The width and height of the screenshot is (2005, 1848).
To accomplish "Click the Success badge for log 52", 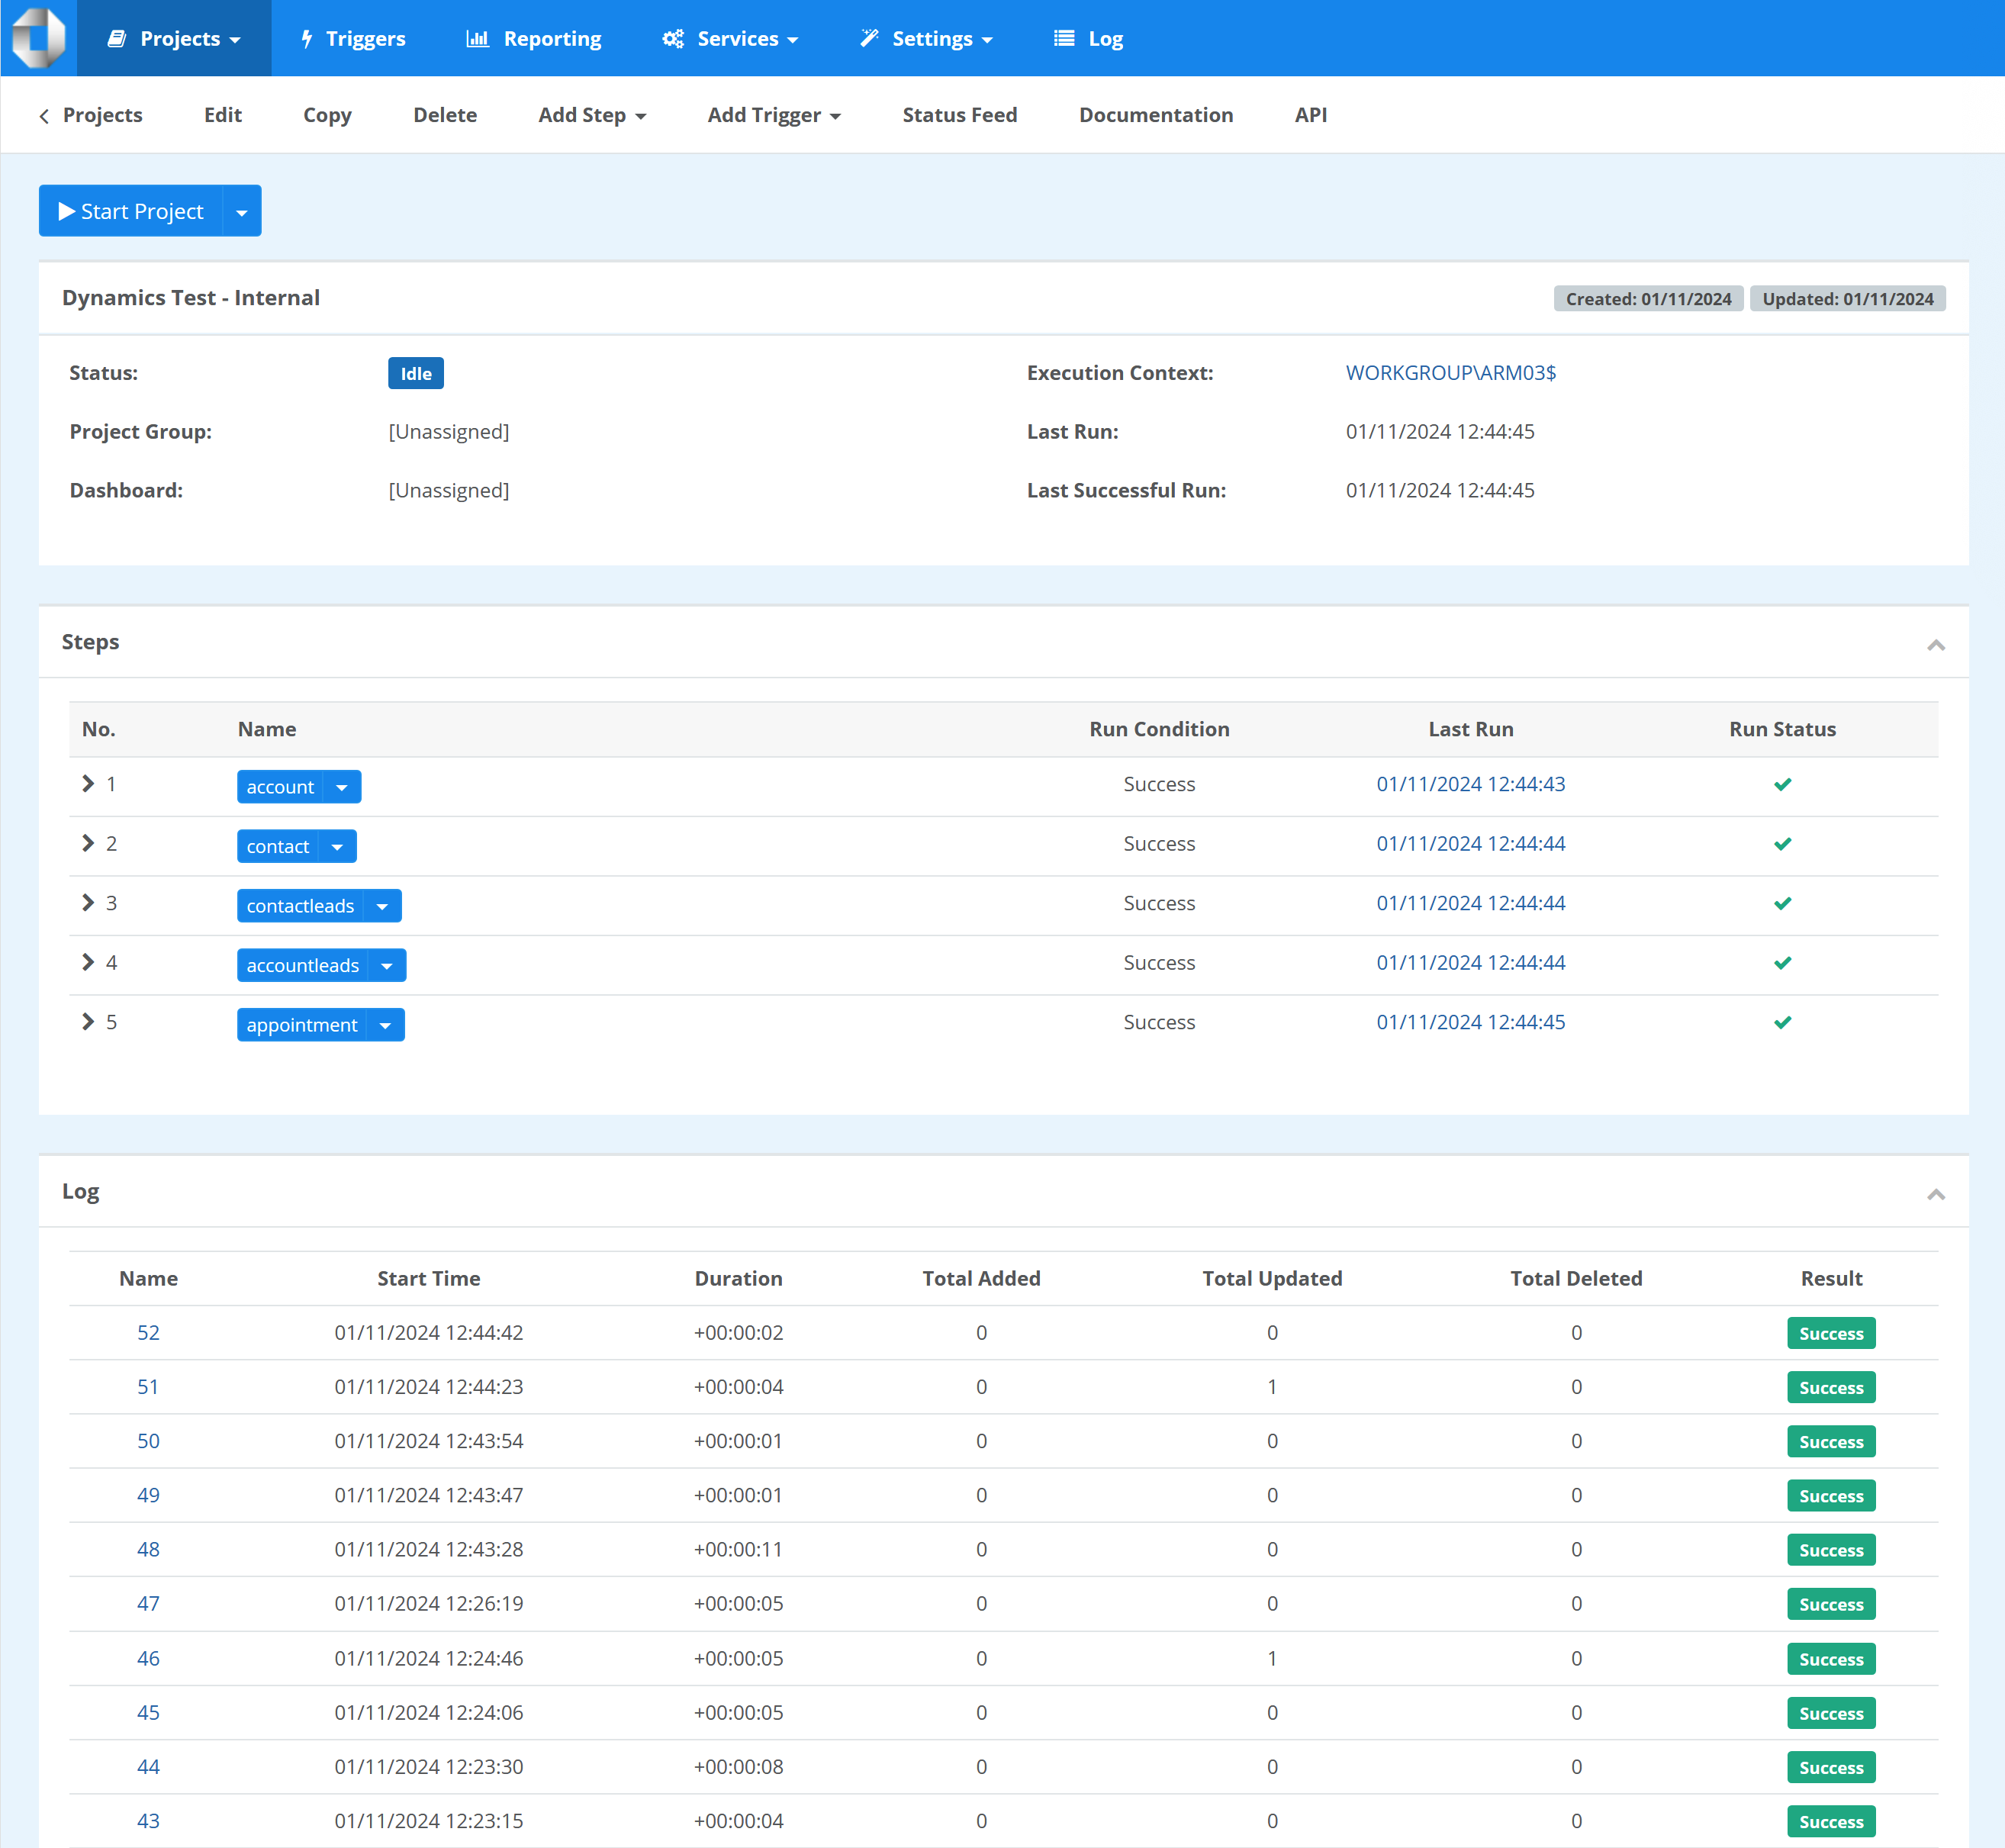I will tap(1831, 1333).
